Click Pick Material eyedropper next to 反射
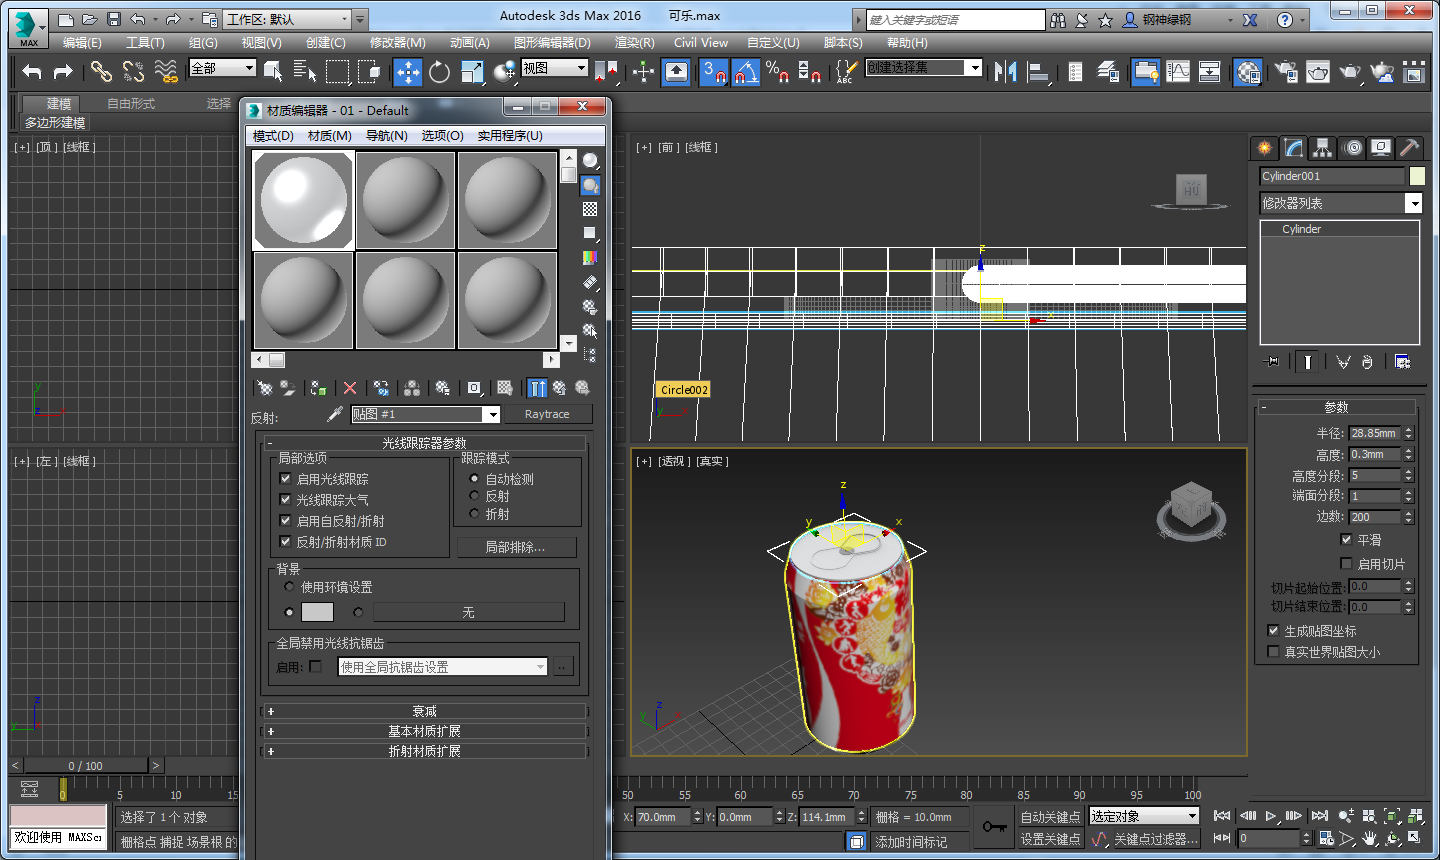This screenshot has height=860, width=1440. (335, 414)
